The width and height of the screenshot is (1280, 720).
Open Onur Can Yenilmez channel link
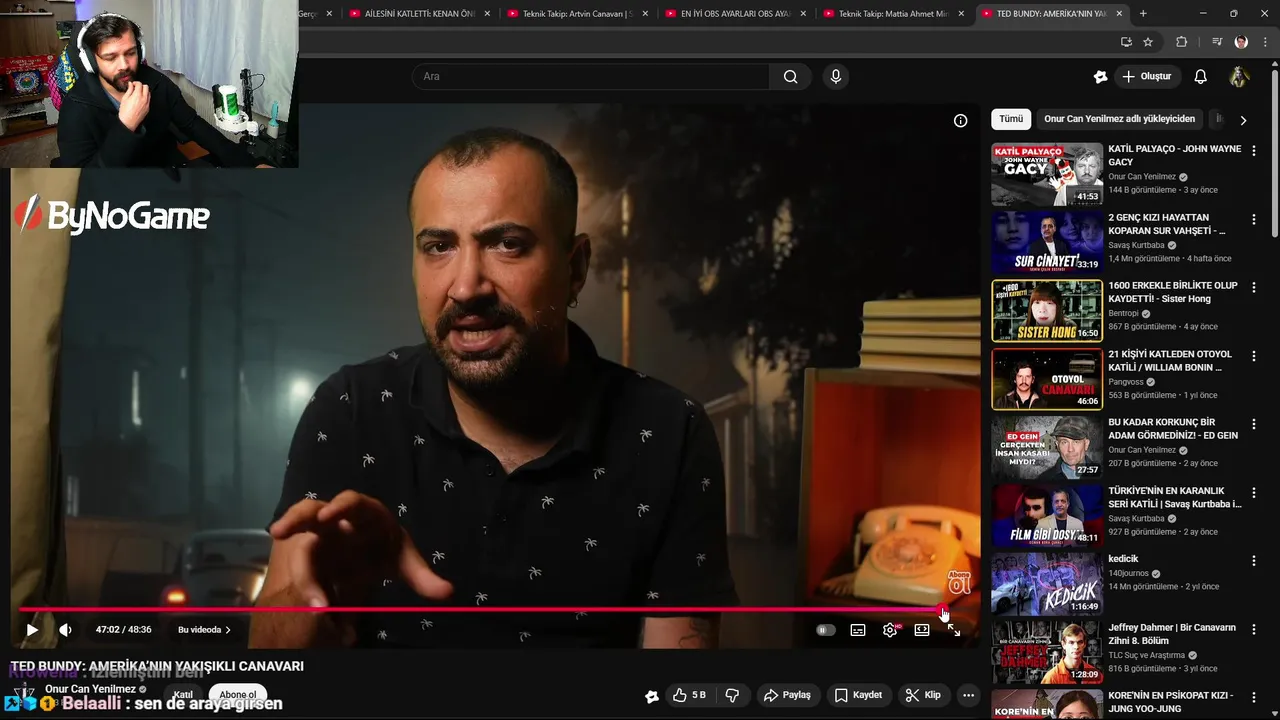click(90, 689)
